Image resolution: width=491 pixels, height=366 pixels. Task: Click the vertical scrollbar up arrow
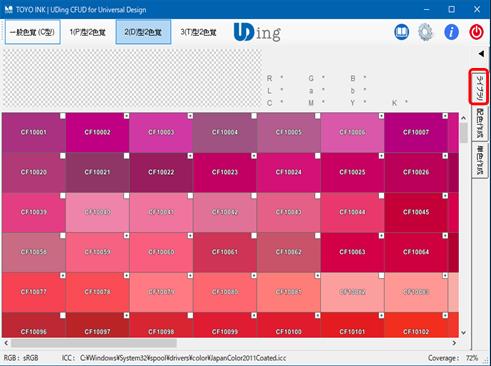[x=463, y=118]
